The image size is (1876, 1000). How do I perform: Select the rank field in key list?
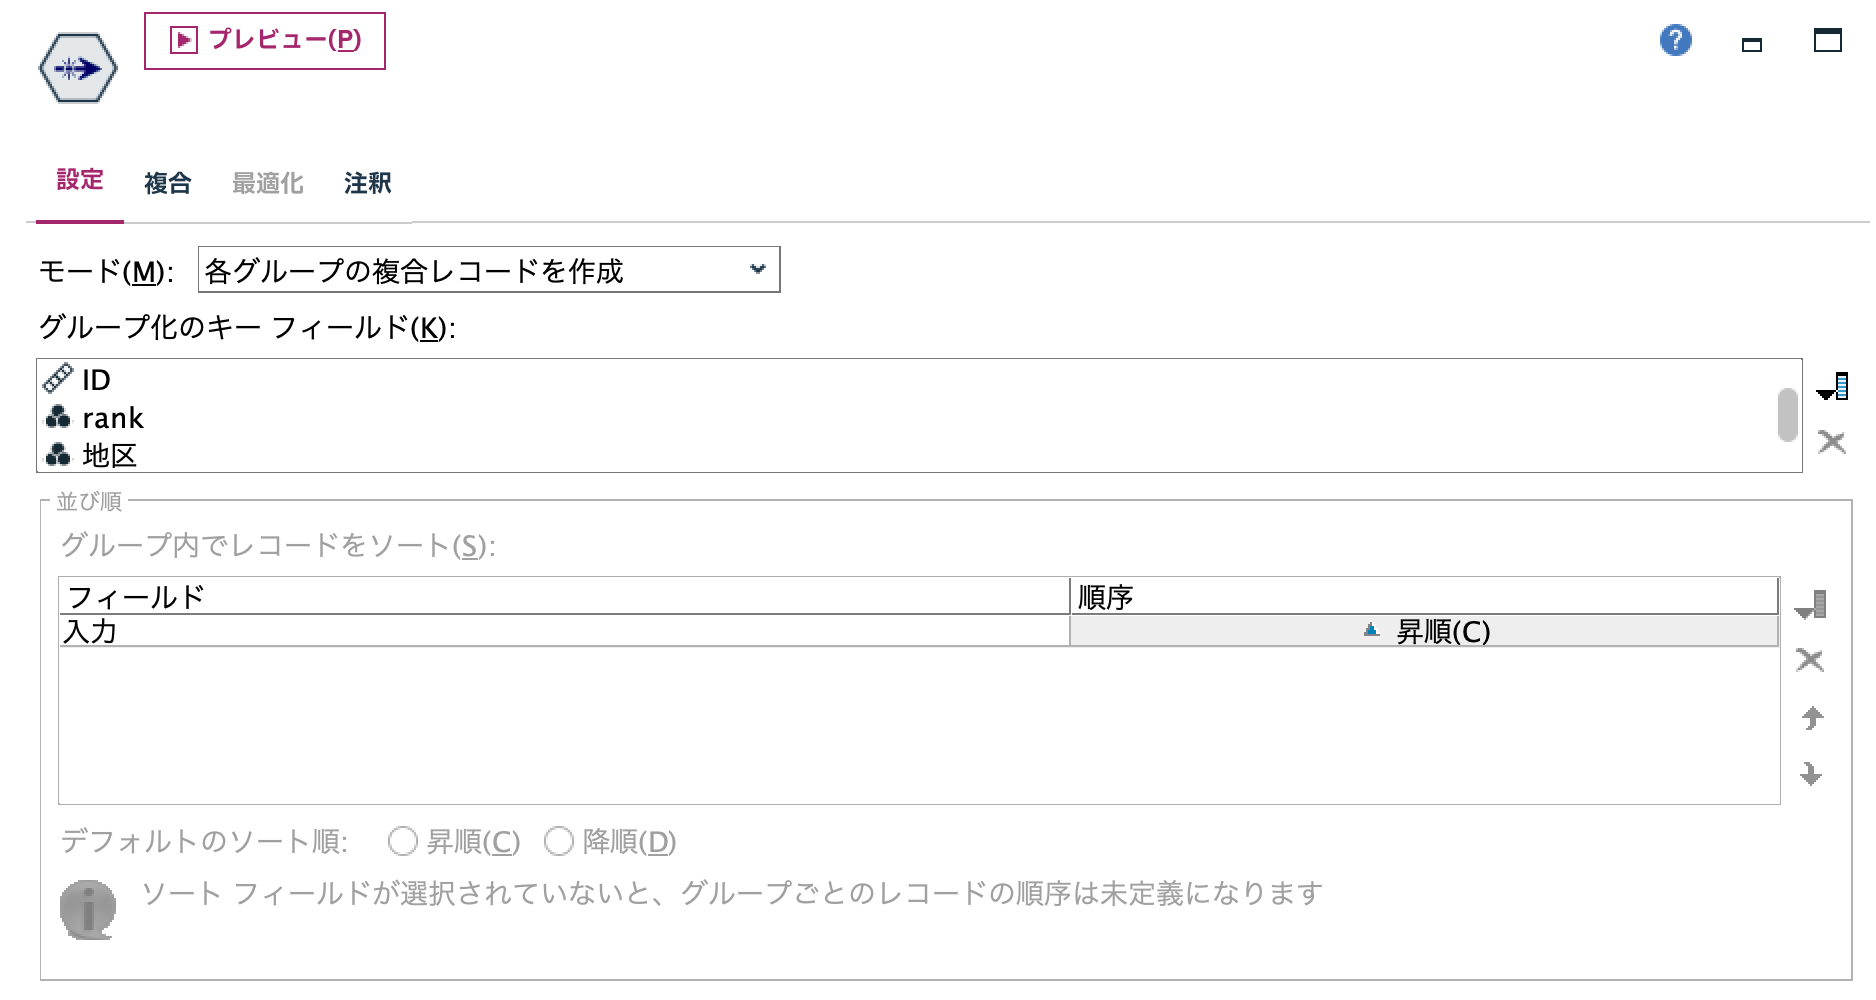[113, 417]
